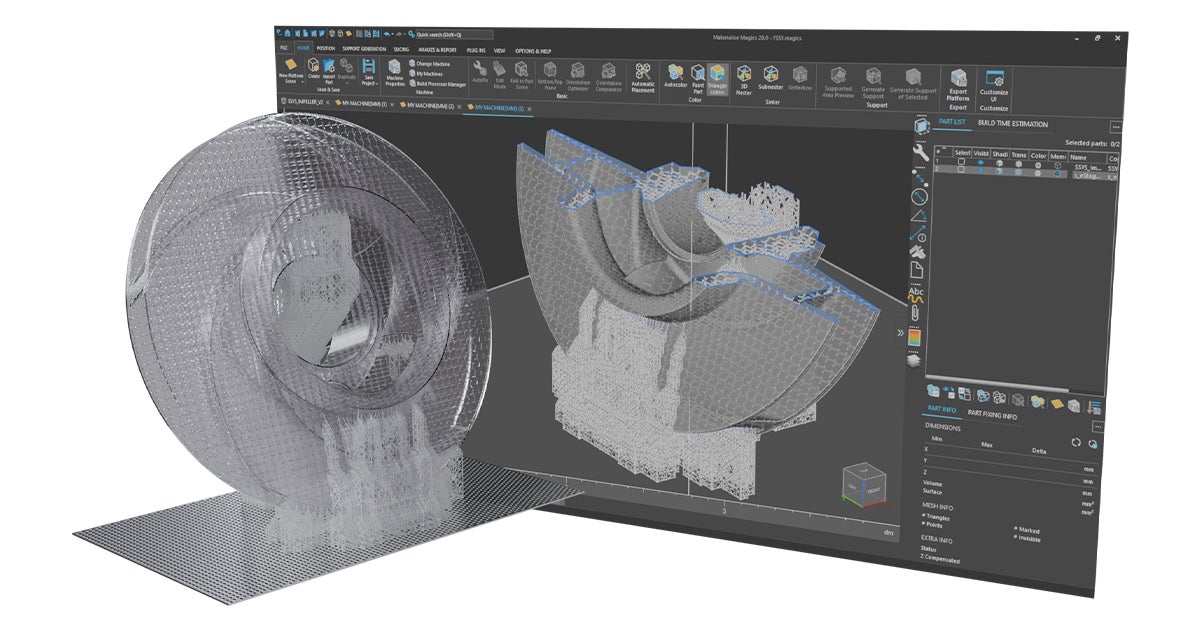Image resolution: width=1200 pixels, height=630 pixels.
Task: Open Sinterbox creation tool
Action: (x=799, y=74)
